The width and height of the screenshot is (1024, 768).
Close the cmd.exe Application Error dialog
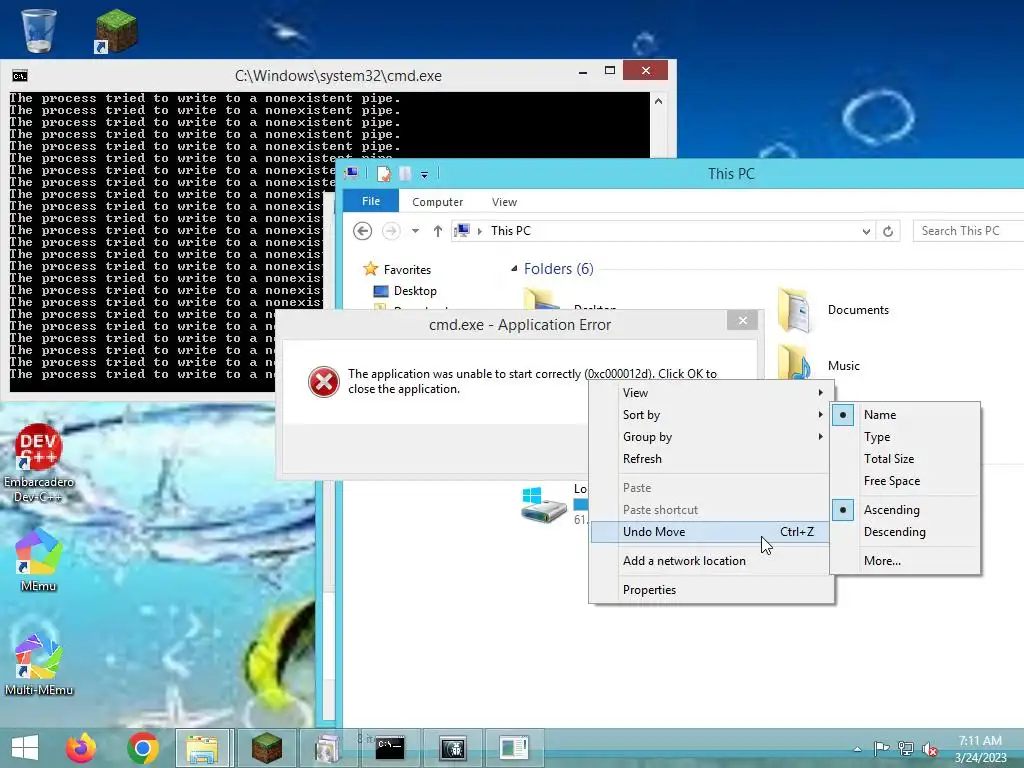pyautogui.click(x=743, y=320)
